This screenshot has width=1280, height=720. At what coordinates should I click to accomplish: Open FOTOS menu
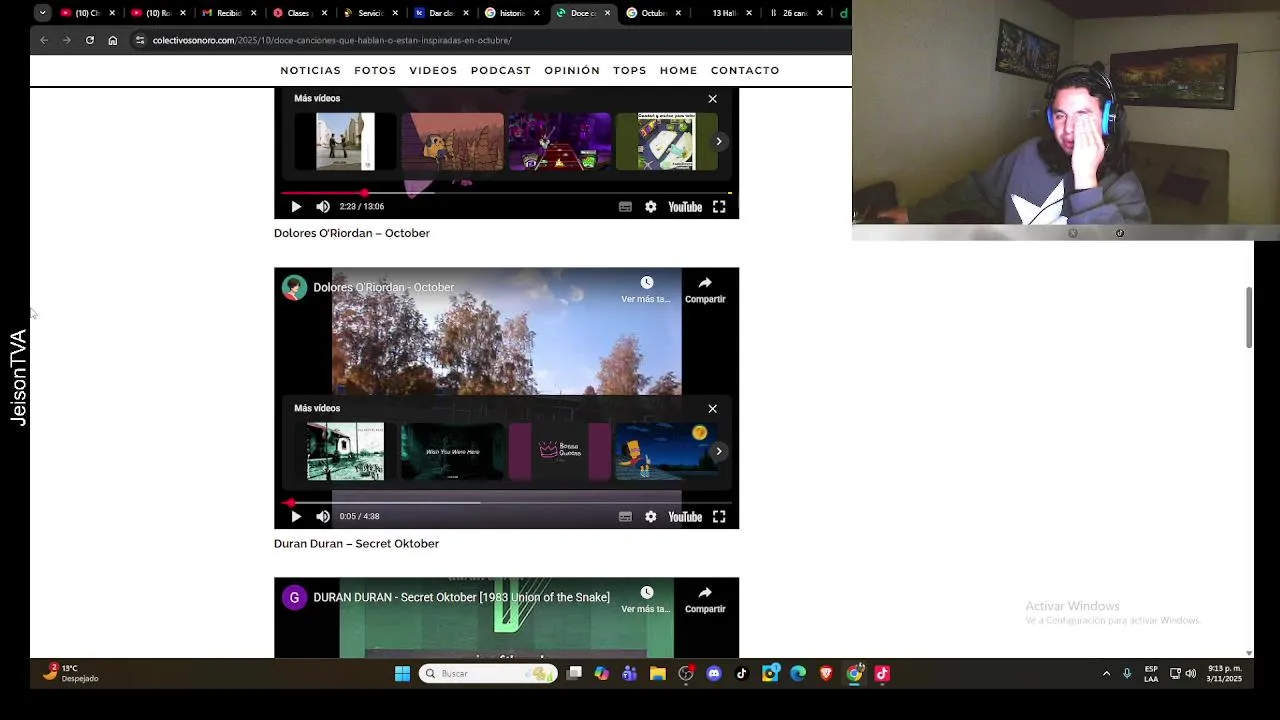375,71
